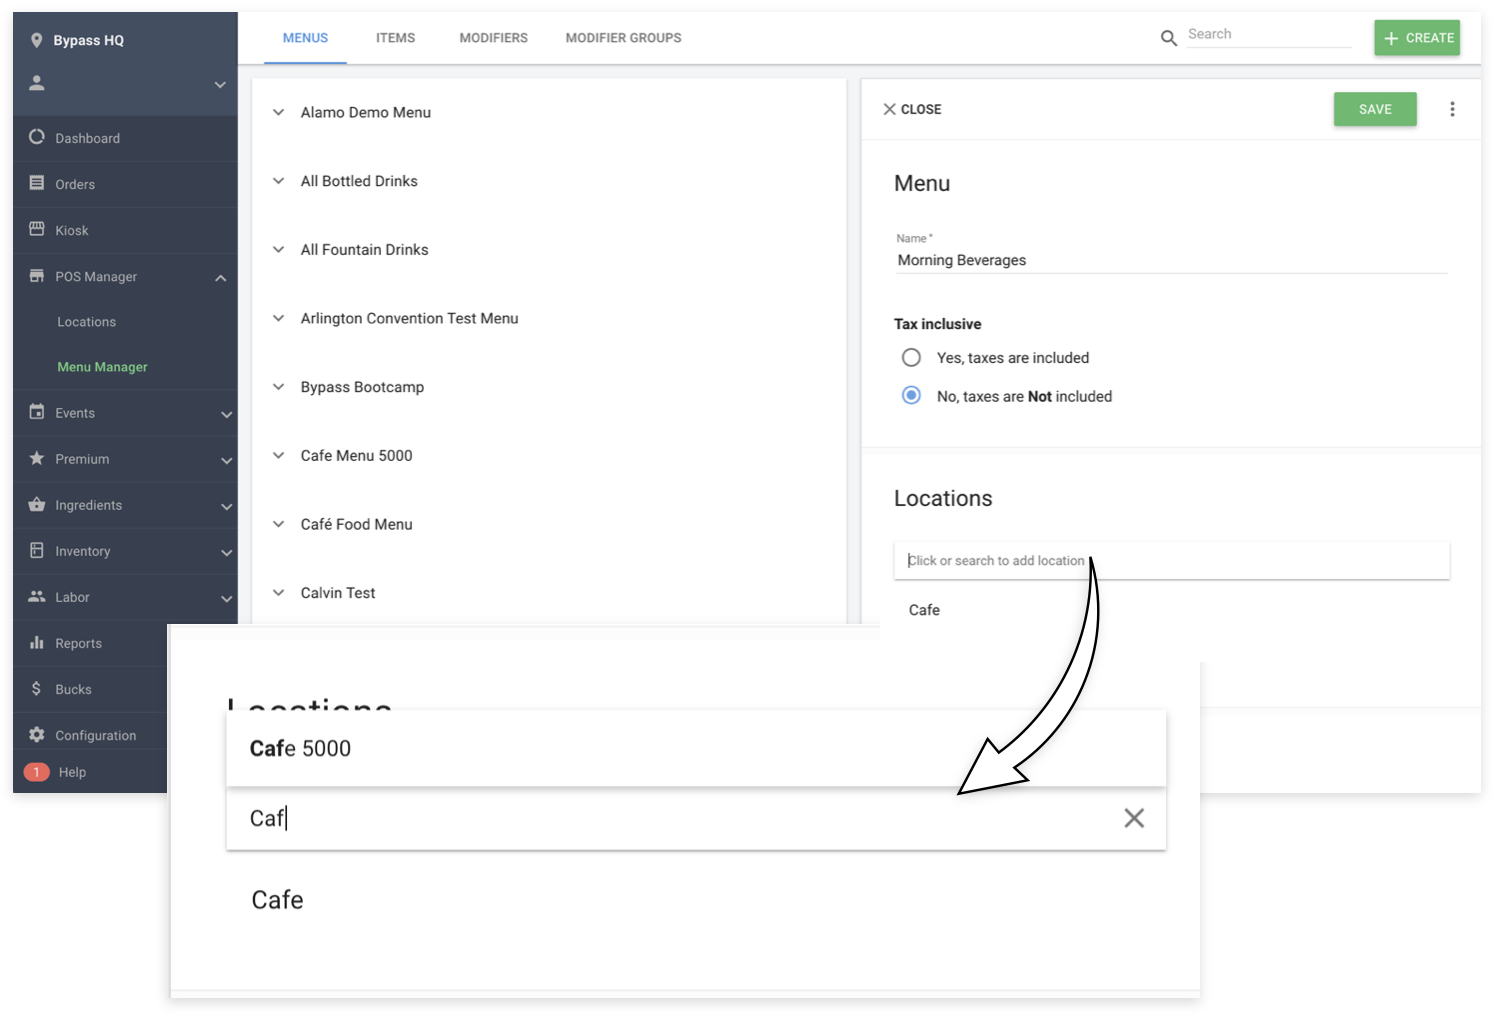
Task: Click the Bypass HQ location pin icon
Action: click(x=37, y=40)
